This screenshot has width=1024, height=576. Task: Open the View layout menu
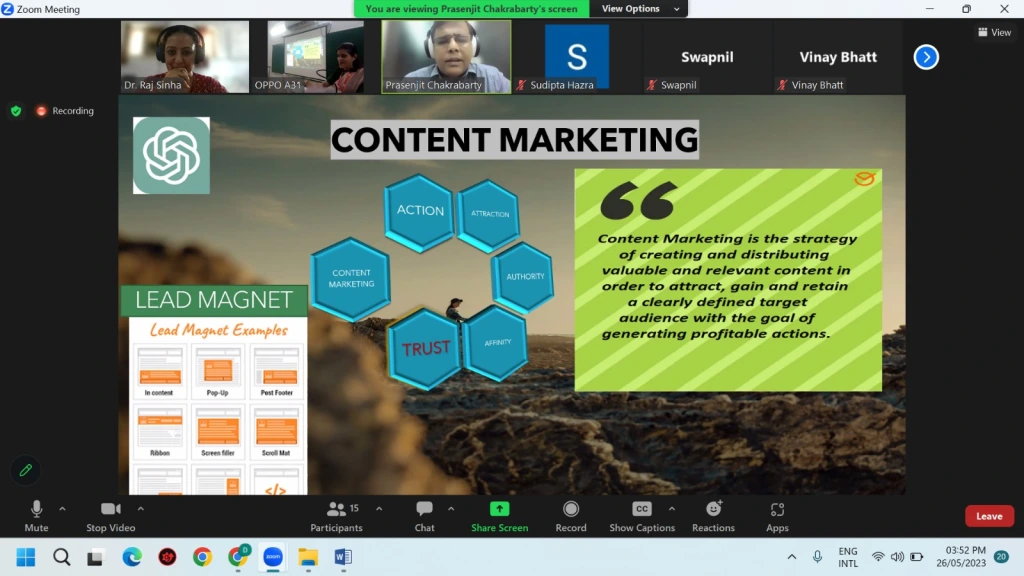(994, 32)
